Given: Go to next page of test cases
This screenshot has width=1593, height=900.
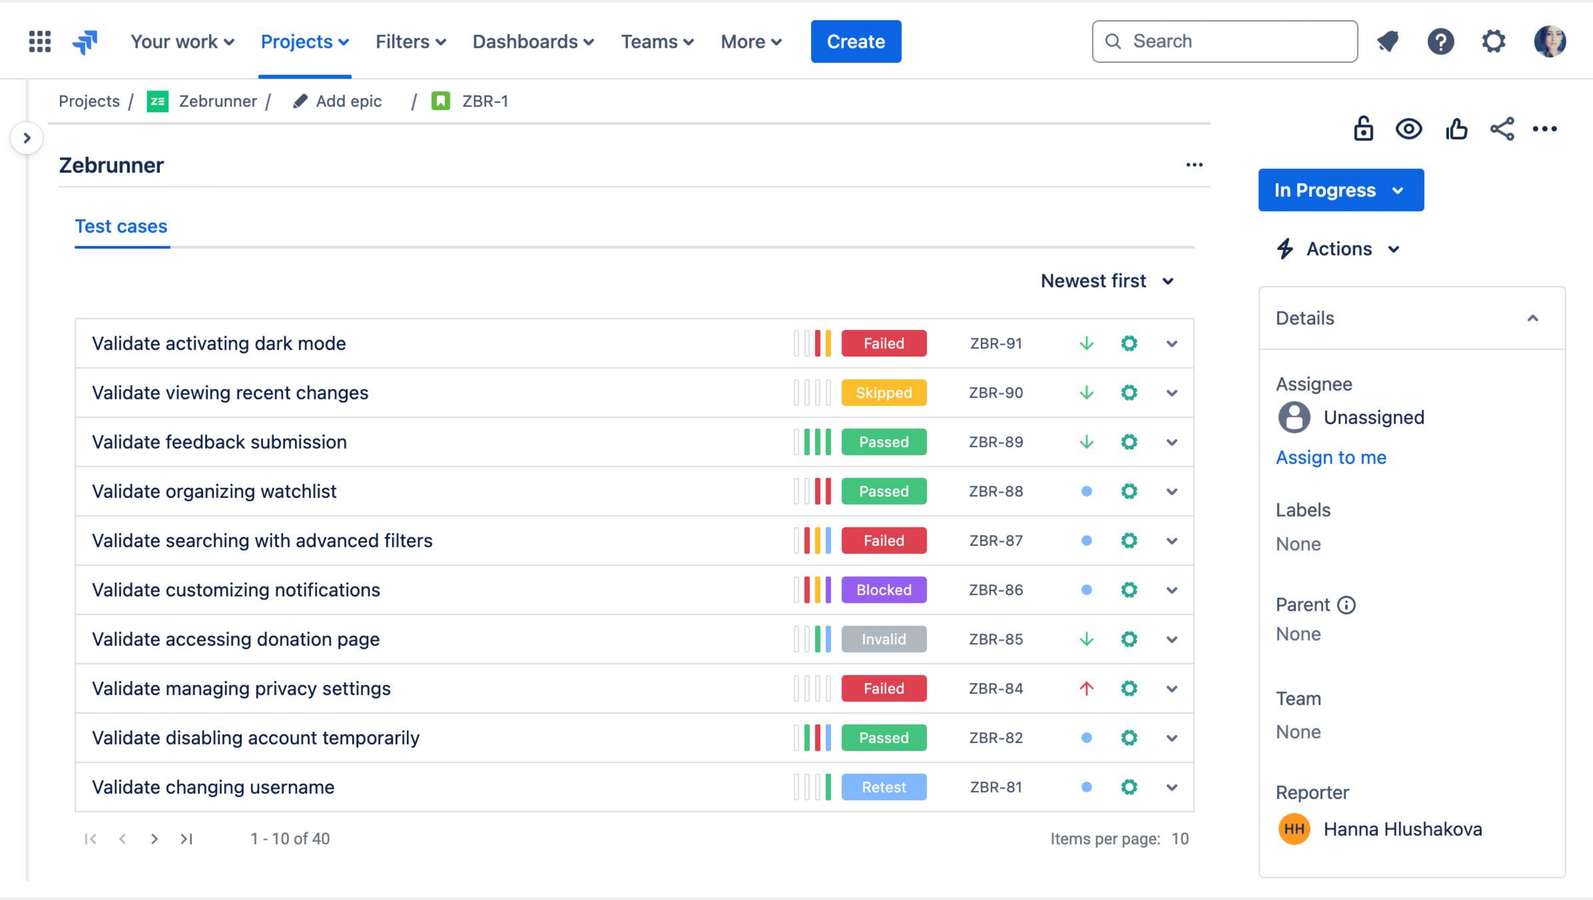Looking at the screenshot, I should (x=154, y=839).
